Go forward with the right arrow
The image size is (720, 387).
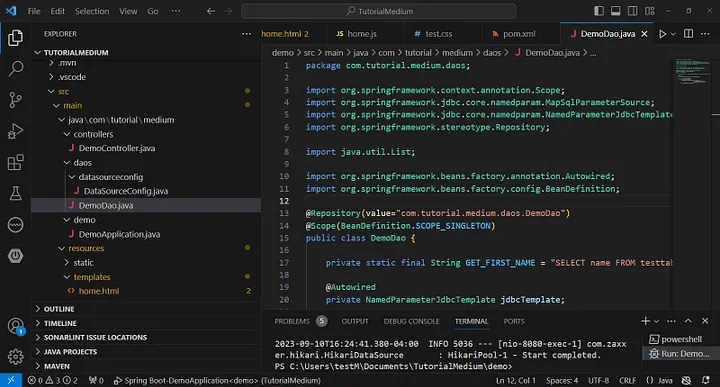[x=228, y=11]
